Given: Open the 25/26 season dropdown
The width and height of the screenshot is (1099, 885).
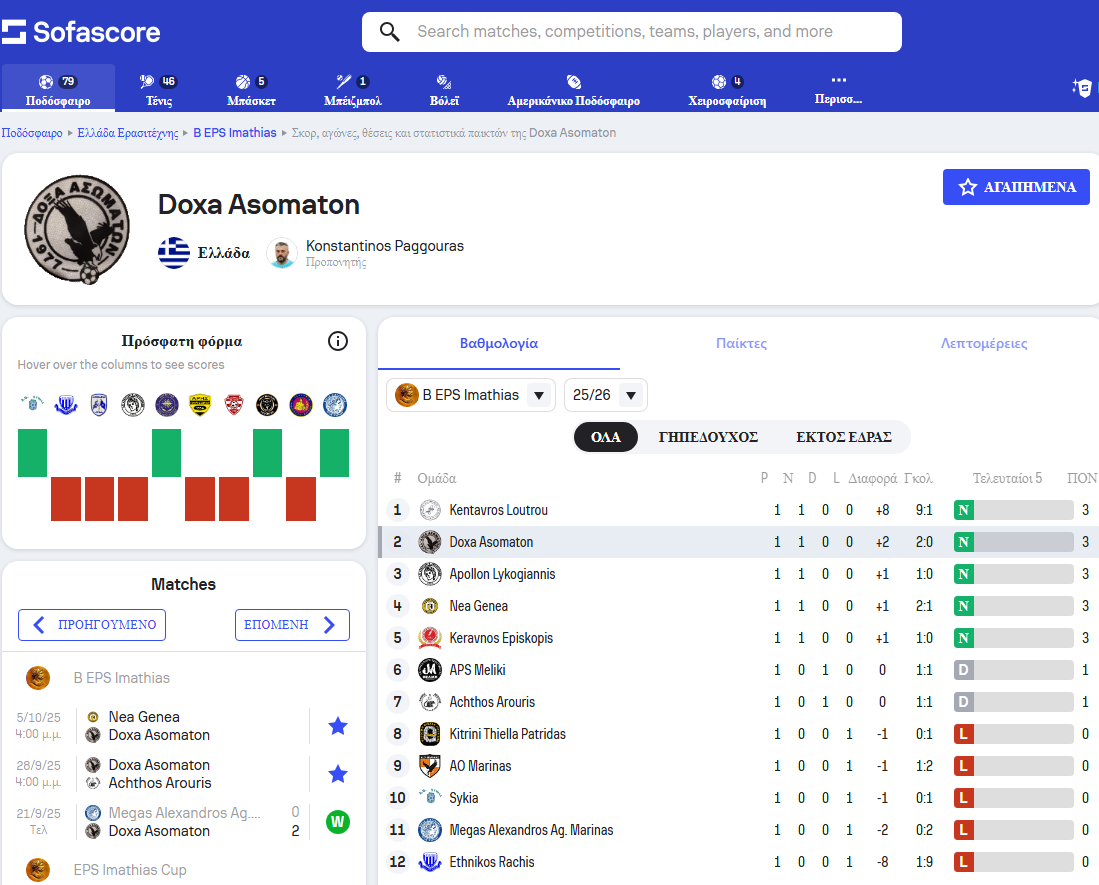Looking at the screenshot, I should coord(606,395).
